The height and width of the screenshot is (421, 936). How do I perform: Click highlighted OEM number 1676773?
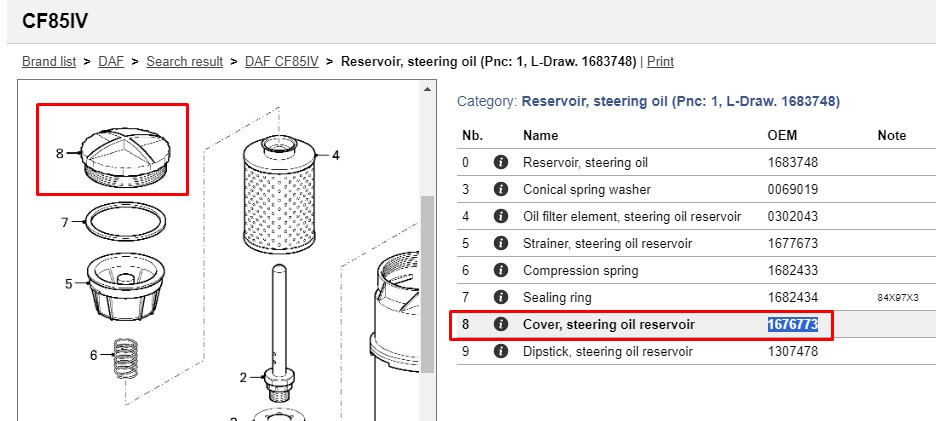pos(793,324)
